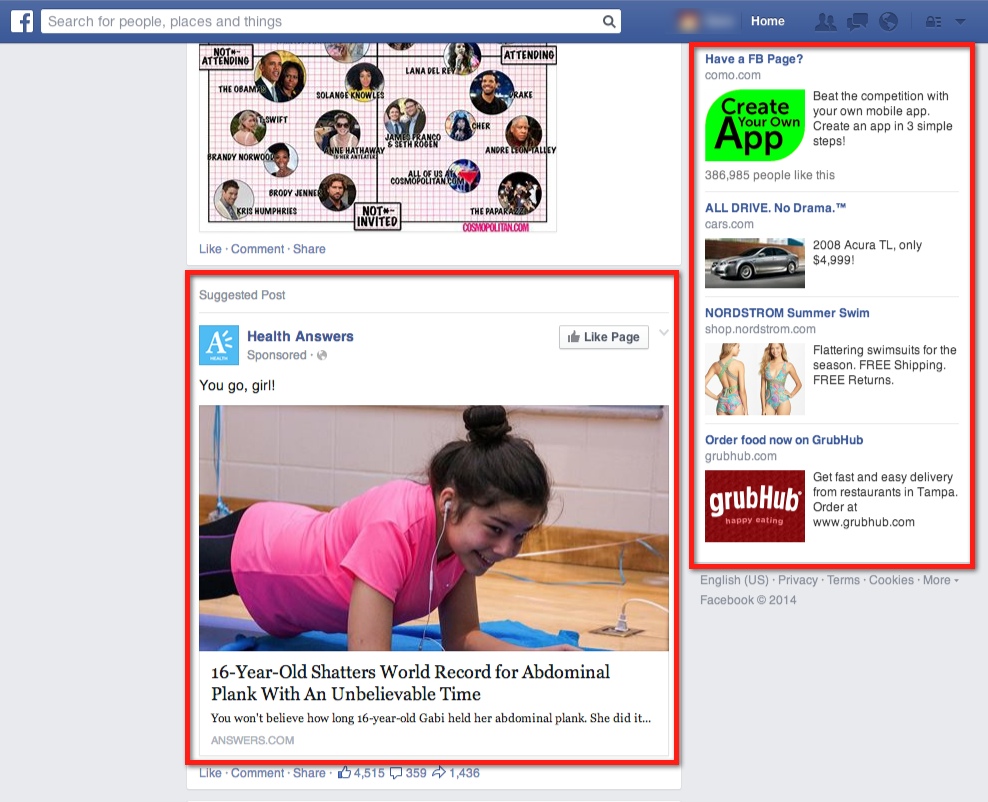This screenshot has width=988, height=802.
Task: Open the Cosmopolitan attendance chart image
Action: click(x=378, y=137)
